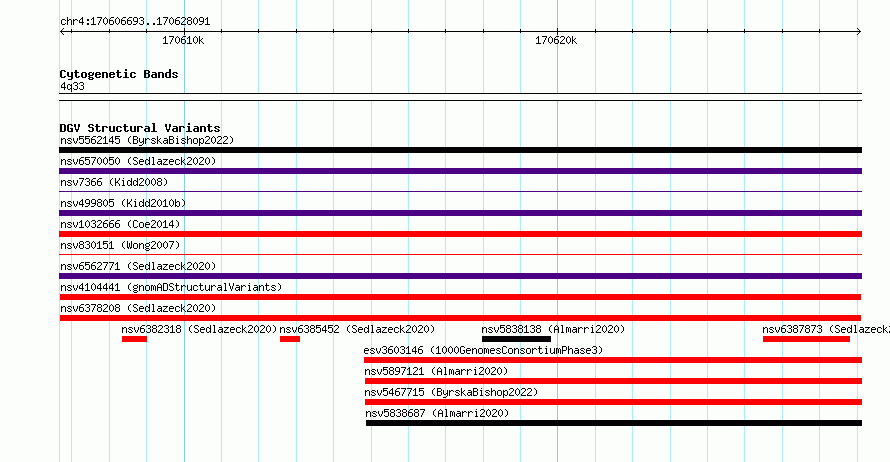Click the 170610k ruler position
Viewport: 890px width, 462px height.
[x=183, y=40]
